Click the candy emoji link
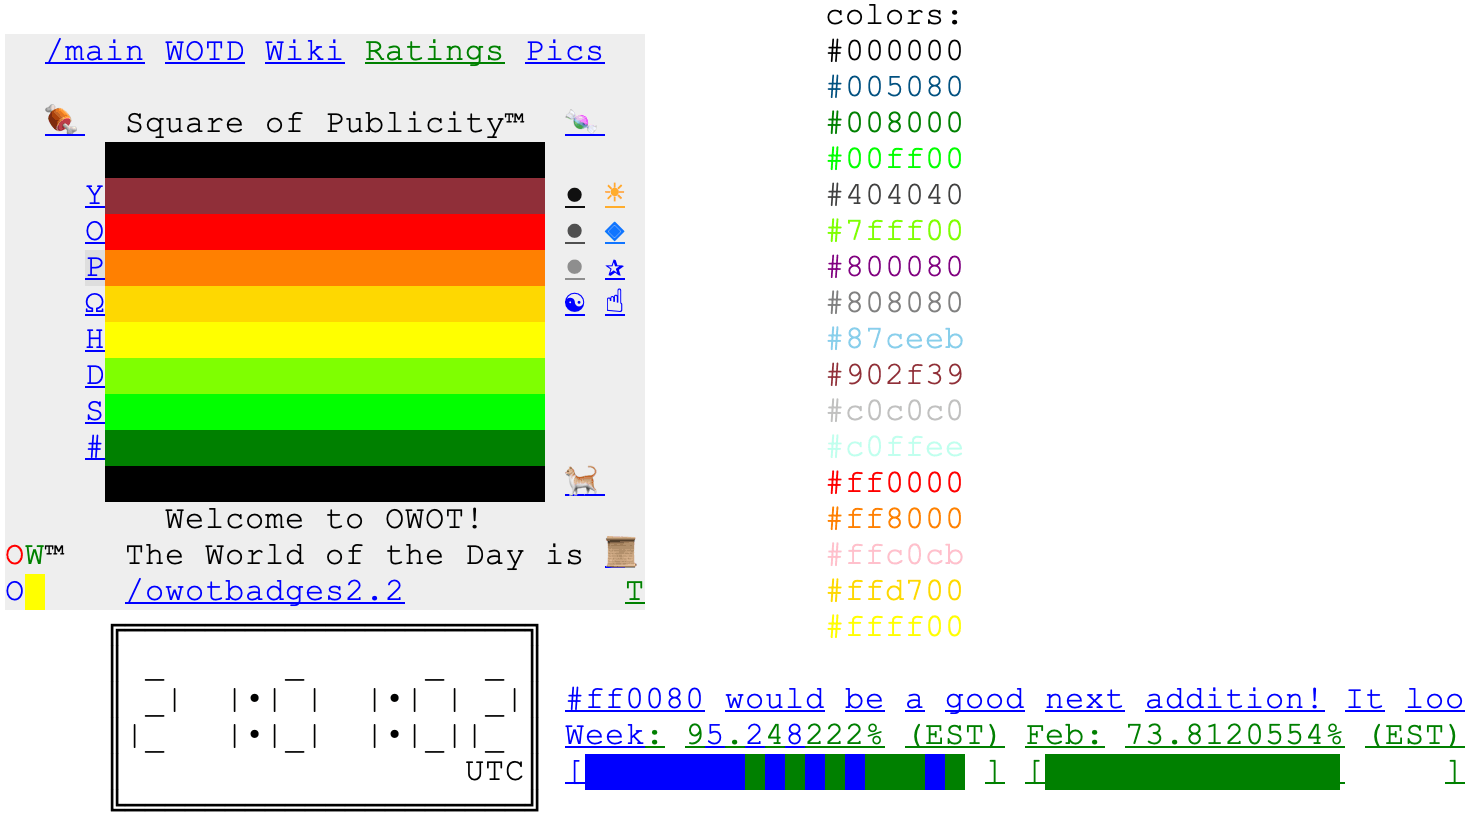The height and width of the screenshot is (818, 1474). pos(583,122)
